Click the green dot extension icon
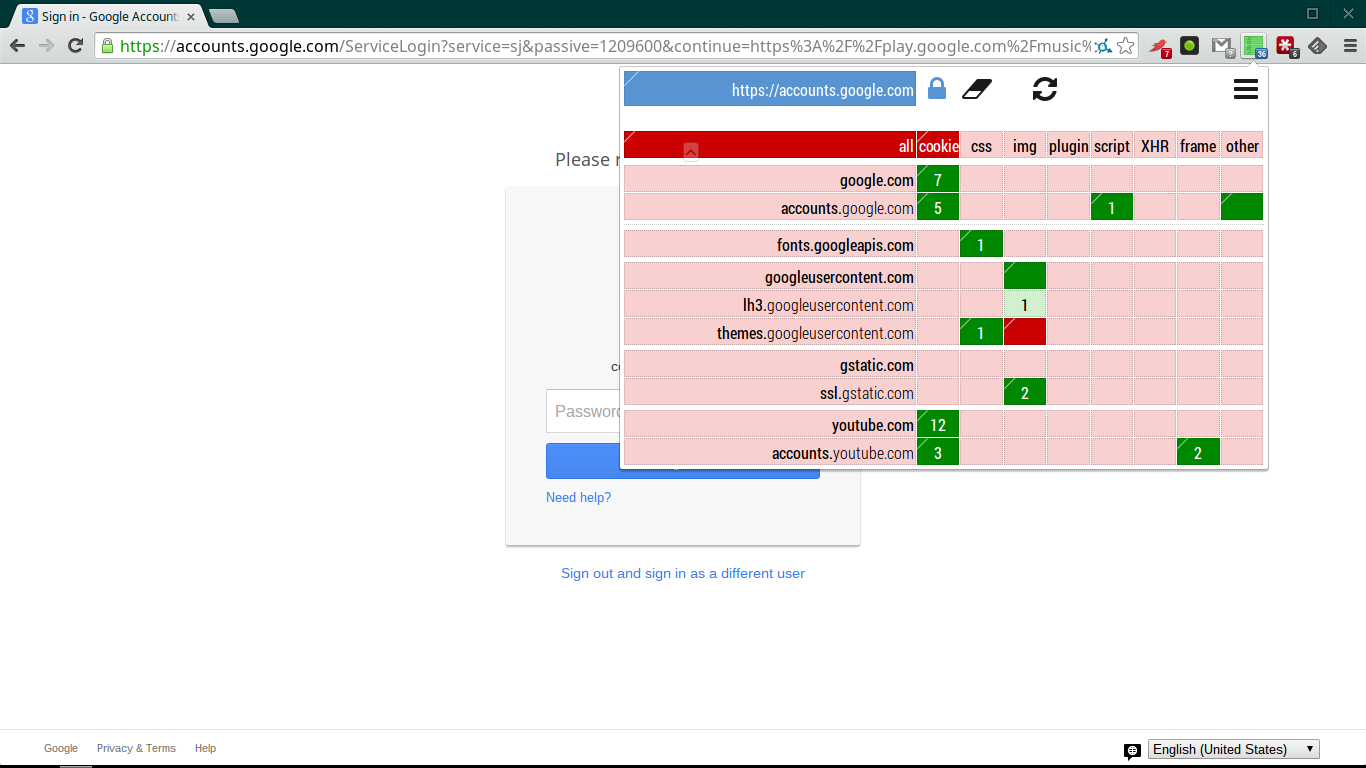 [x=1189, y=46]
